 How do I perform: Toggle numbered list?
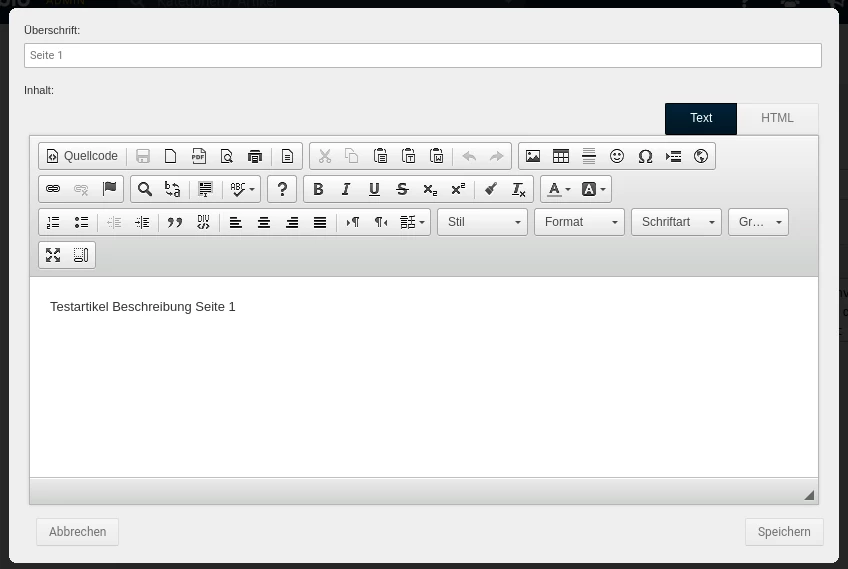click(53, 222)
